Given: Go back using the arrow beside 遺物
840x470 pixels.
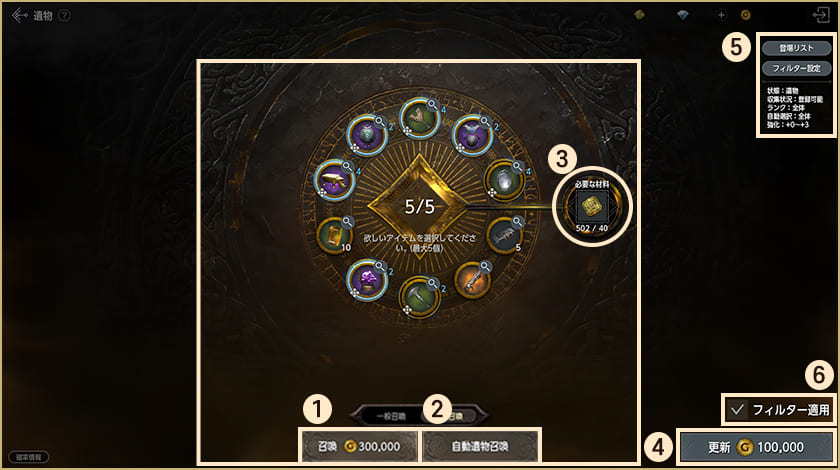Looking at the screenshot, I should (x=19, y=16).
